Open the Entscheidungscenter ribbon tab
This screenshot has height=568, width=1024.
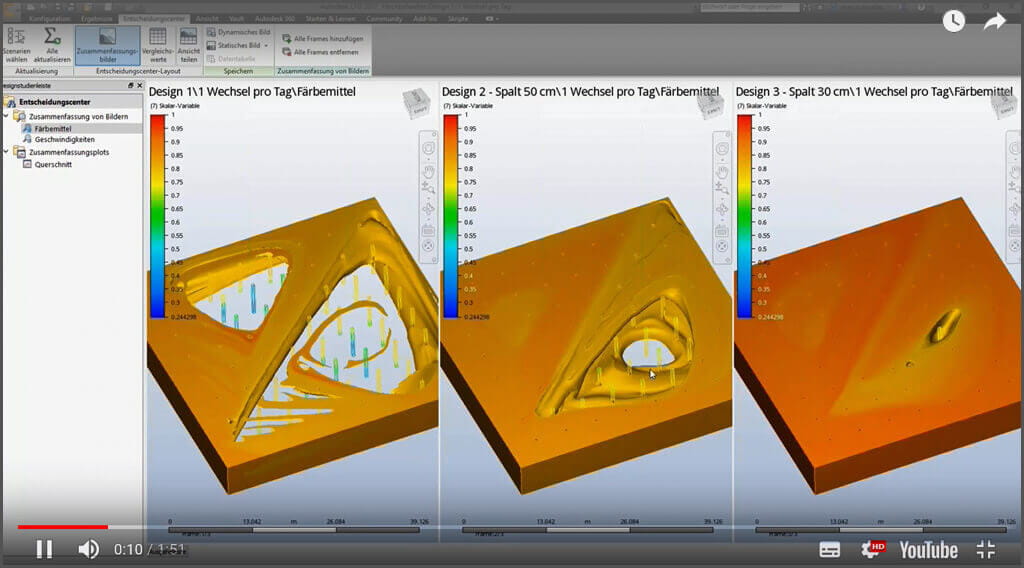(x=153, y=19)
